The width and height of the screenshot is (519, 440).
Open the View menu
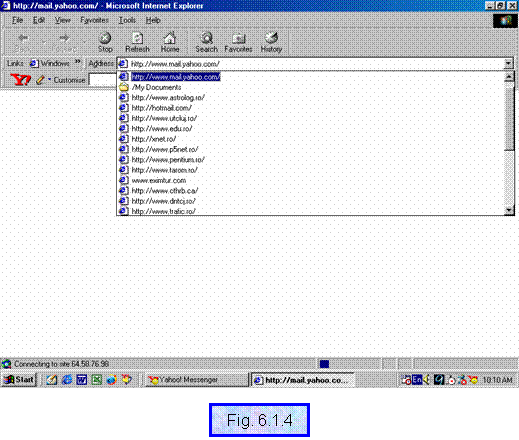click(63, 20)
